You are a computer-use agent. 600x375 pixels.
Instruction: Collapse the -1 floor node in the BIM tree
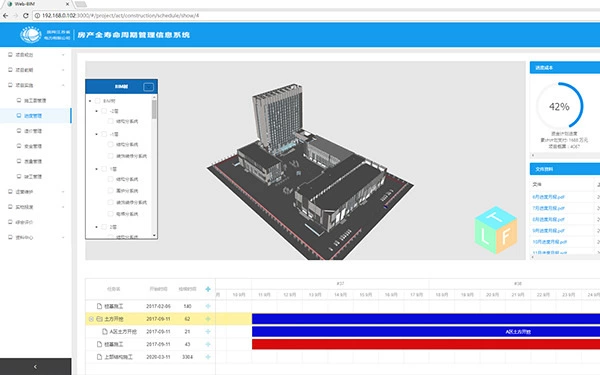pyautogui.click(x=96, y=134)
